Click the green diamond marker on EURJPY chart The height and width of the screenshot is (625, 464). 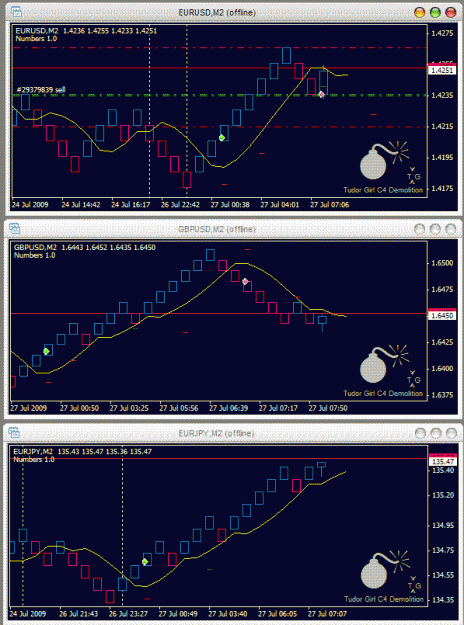coord(145,562)
